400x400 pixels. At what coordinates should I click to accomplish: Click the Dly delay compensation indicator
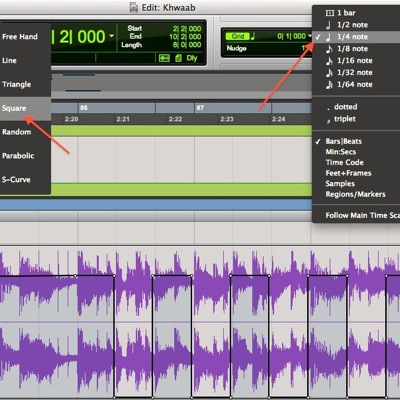point(192,58)
